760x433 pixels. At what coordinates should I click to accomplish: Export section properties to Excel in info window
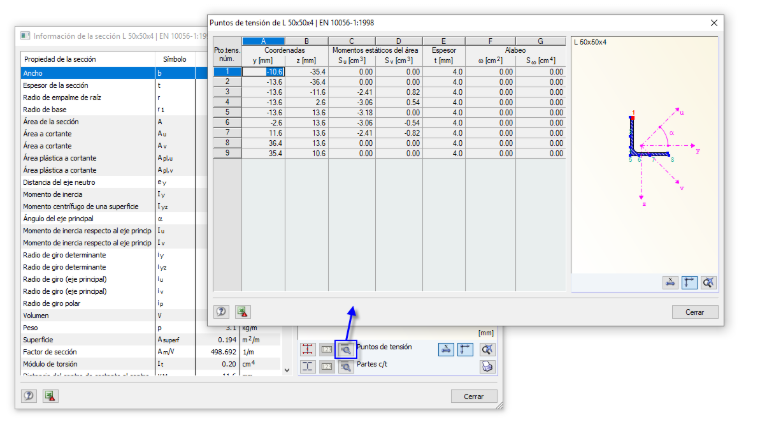[x=50, y=396]
